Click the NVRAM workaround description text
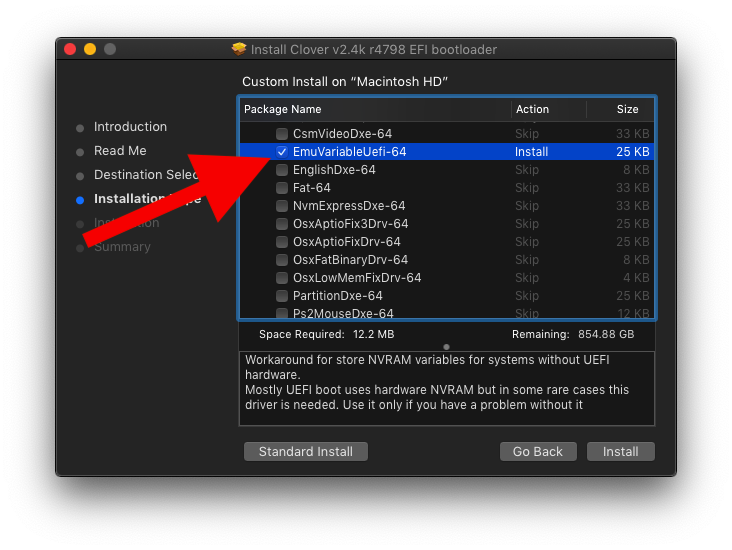This screenshot has height=550, width=732. 437,382
